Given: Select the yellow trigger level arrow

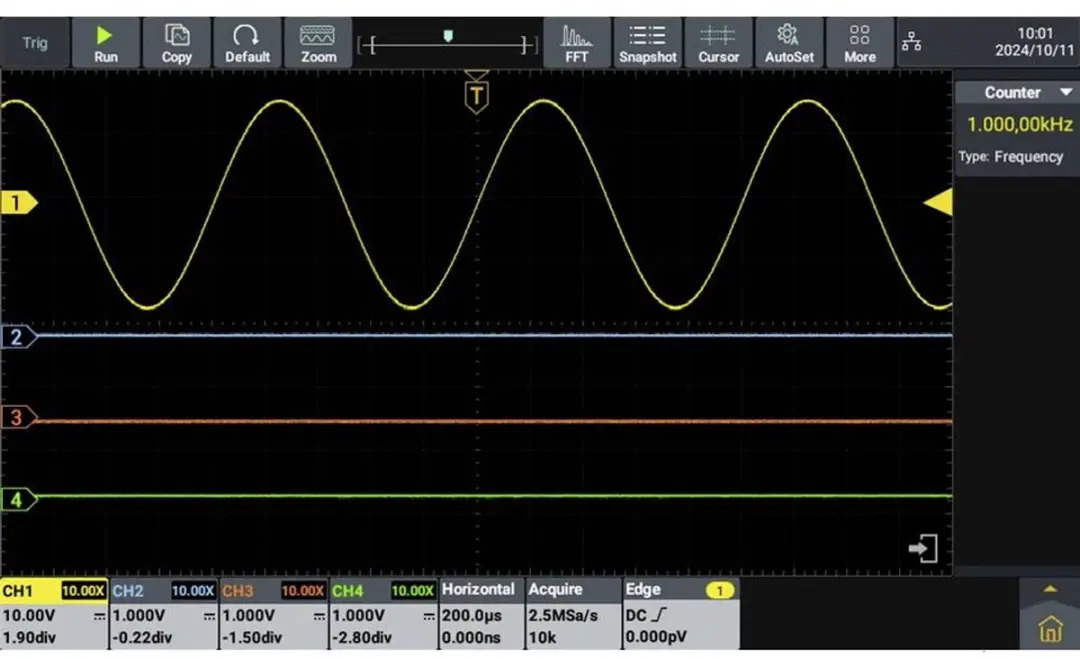Looking at the screenshot, I should (938, 202).
